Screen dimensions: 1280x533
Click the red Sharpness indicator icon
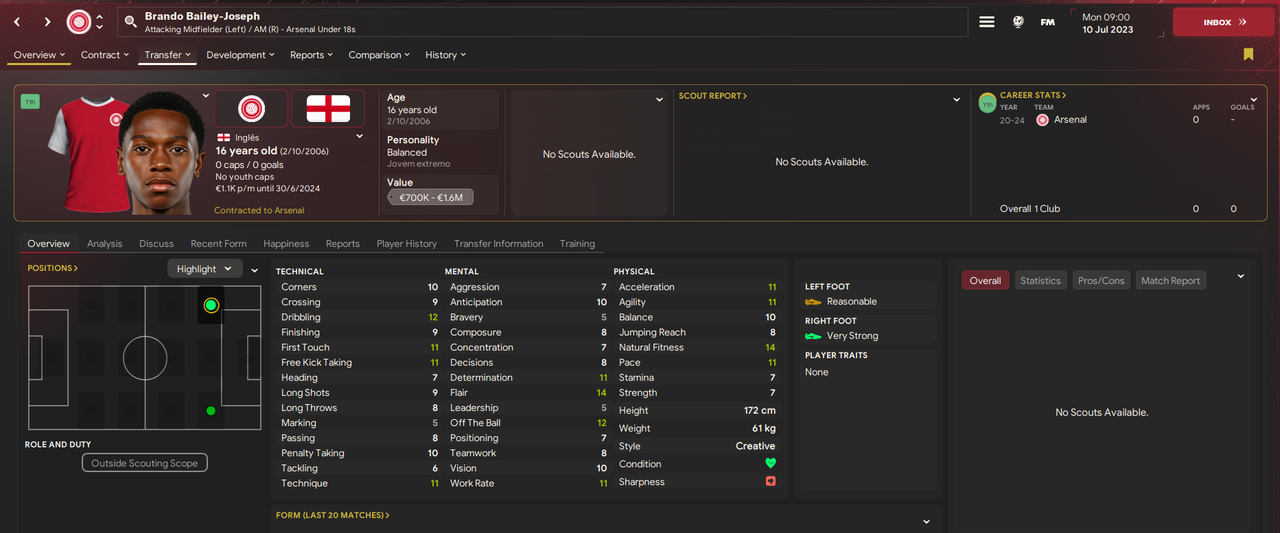pos(771,482)
